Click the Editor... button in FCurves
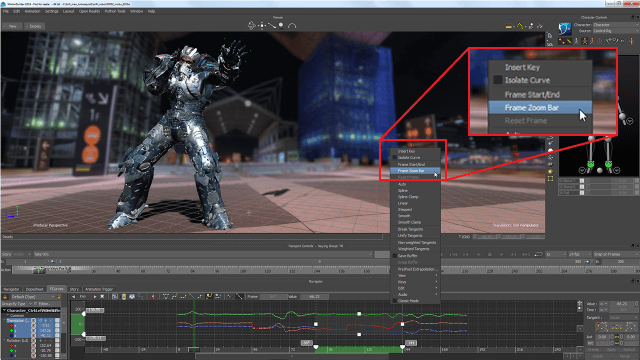The image size is (640, 360). [44, 304]
